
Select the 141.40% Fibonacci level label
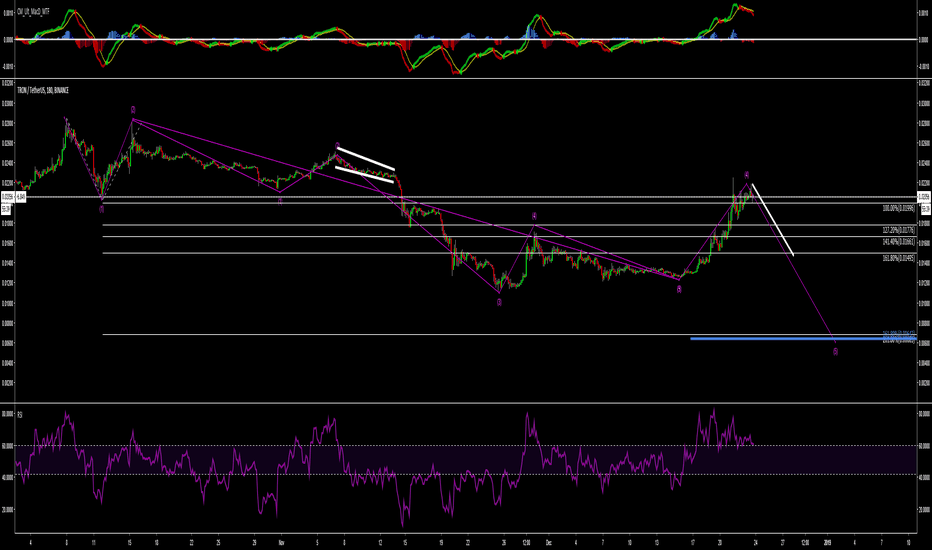899,242
